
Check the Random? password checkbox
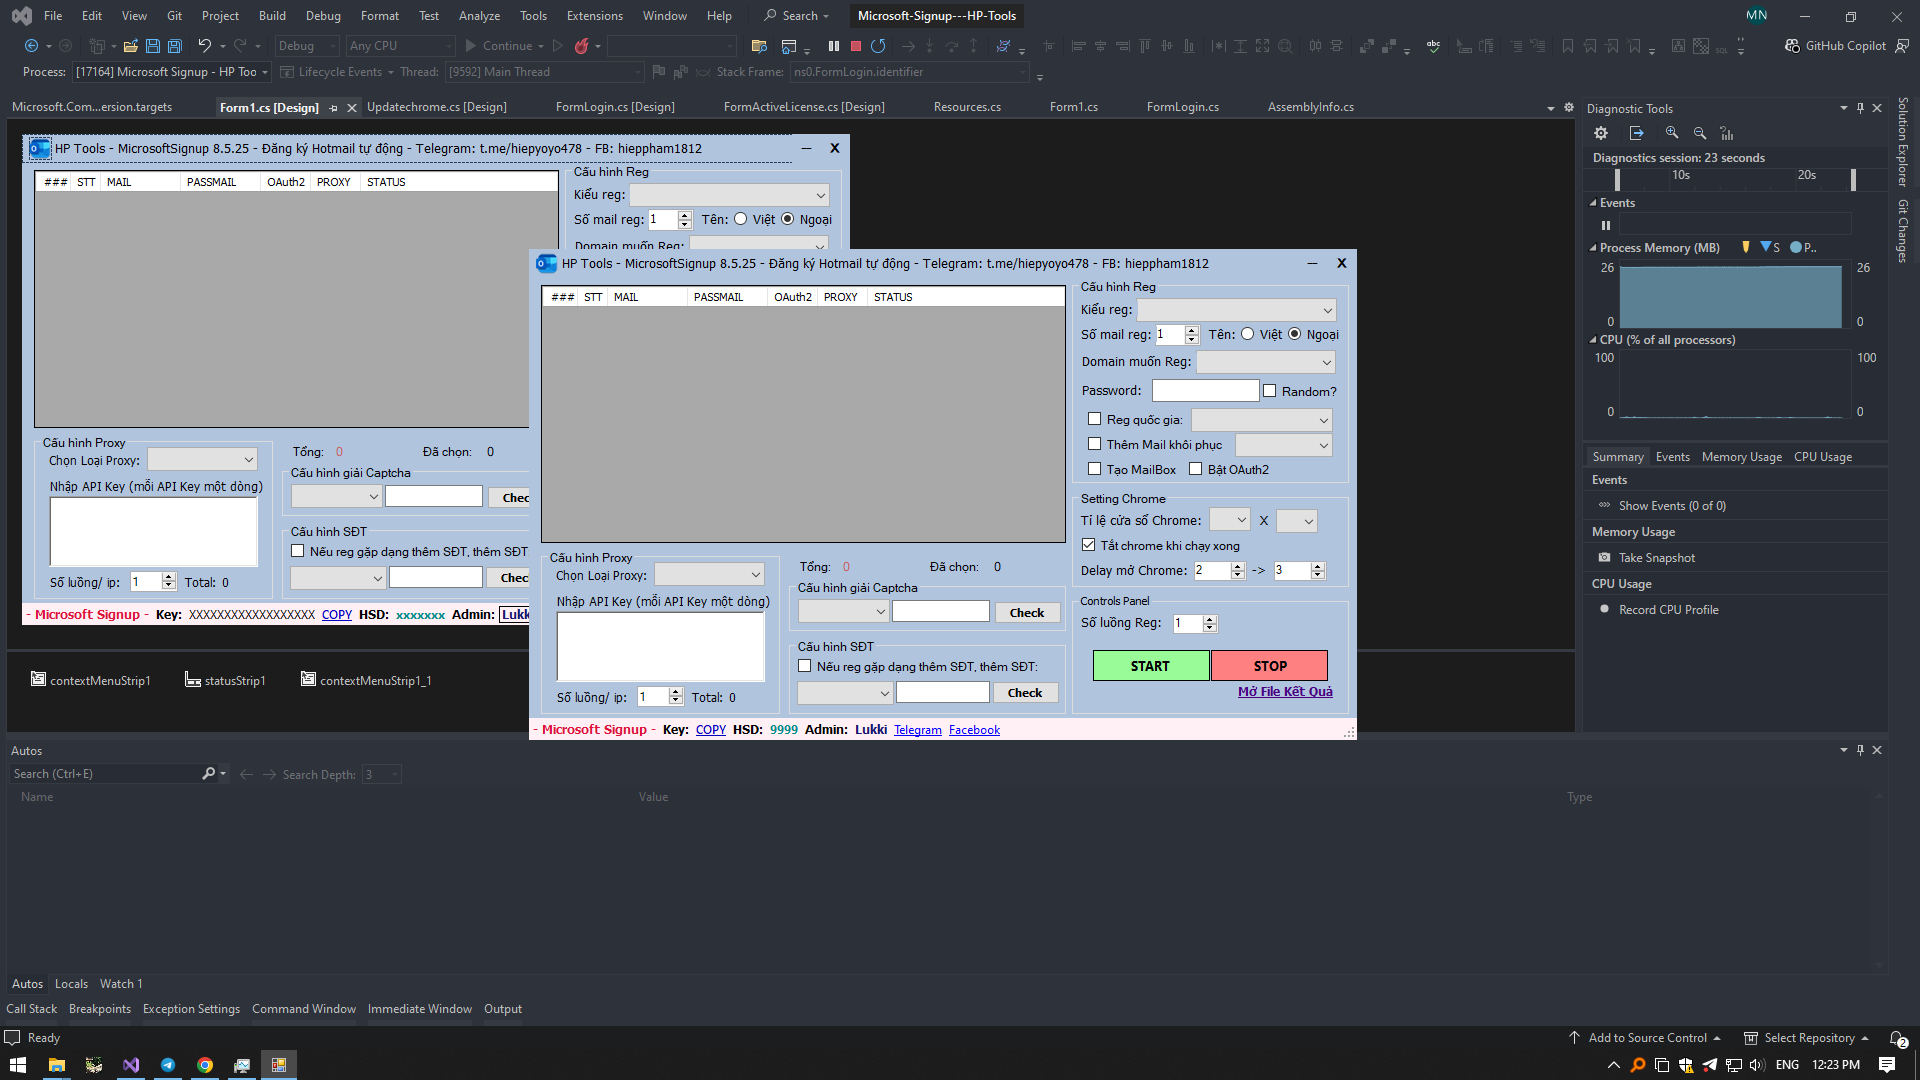click(x=1269, y=391)
